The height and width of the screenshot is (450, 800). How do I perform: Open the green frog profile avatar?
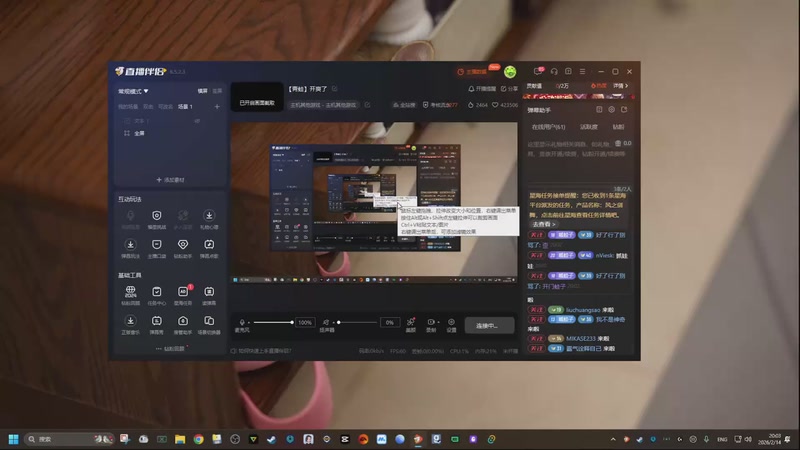(x=510, y=72)
